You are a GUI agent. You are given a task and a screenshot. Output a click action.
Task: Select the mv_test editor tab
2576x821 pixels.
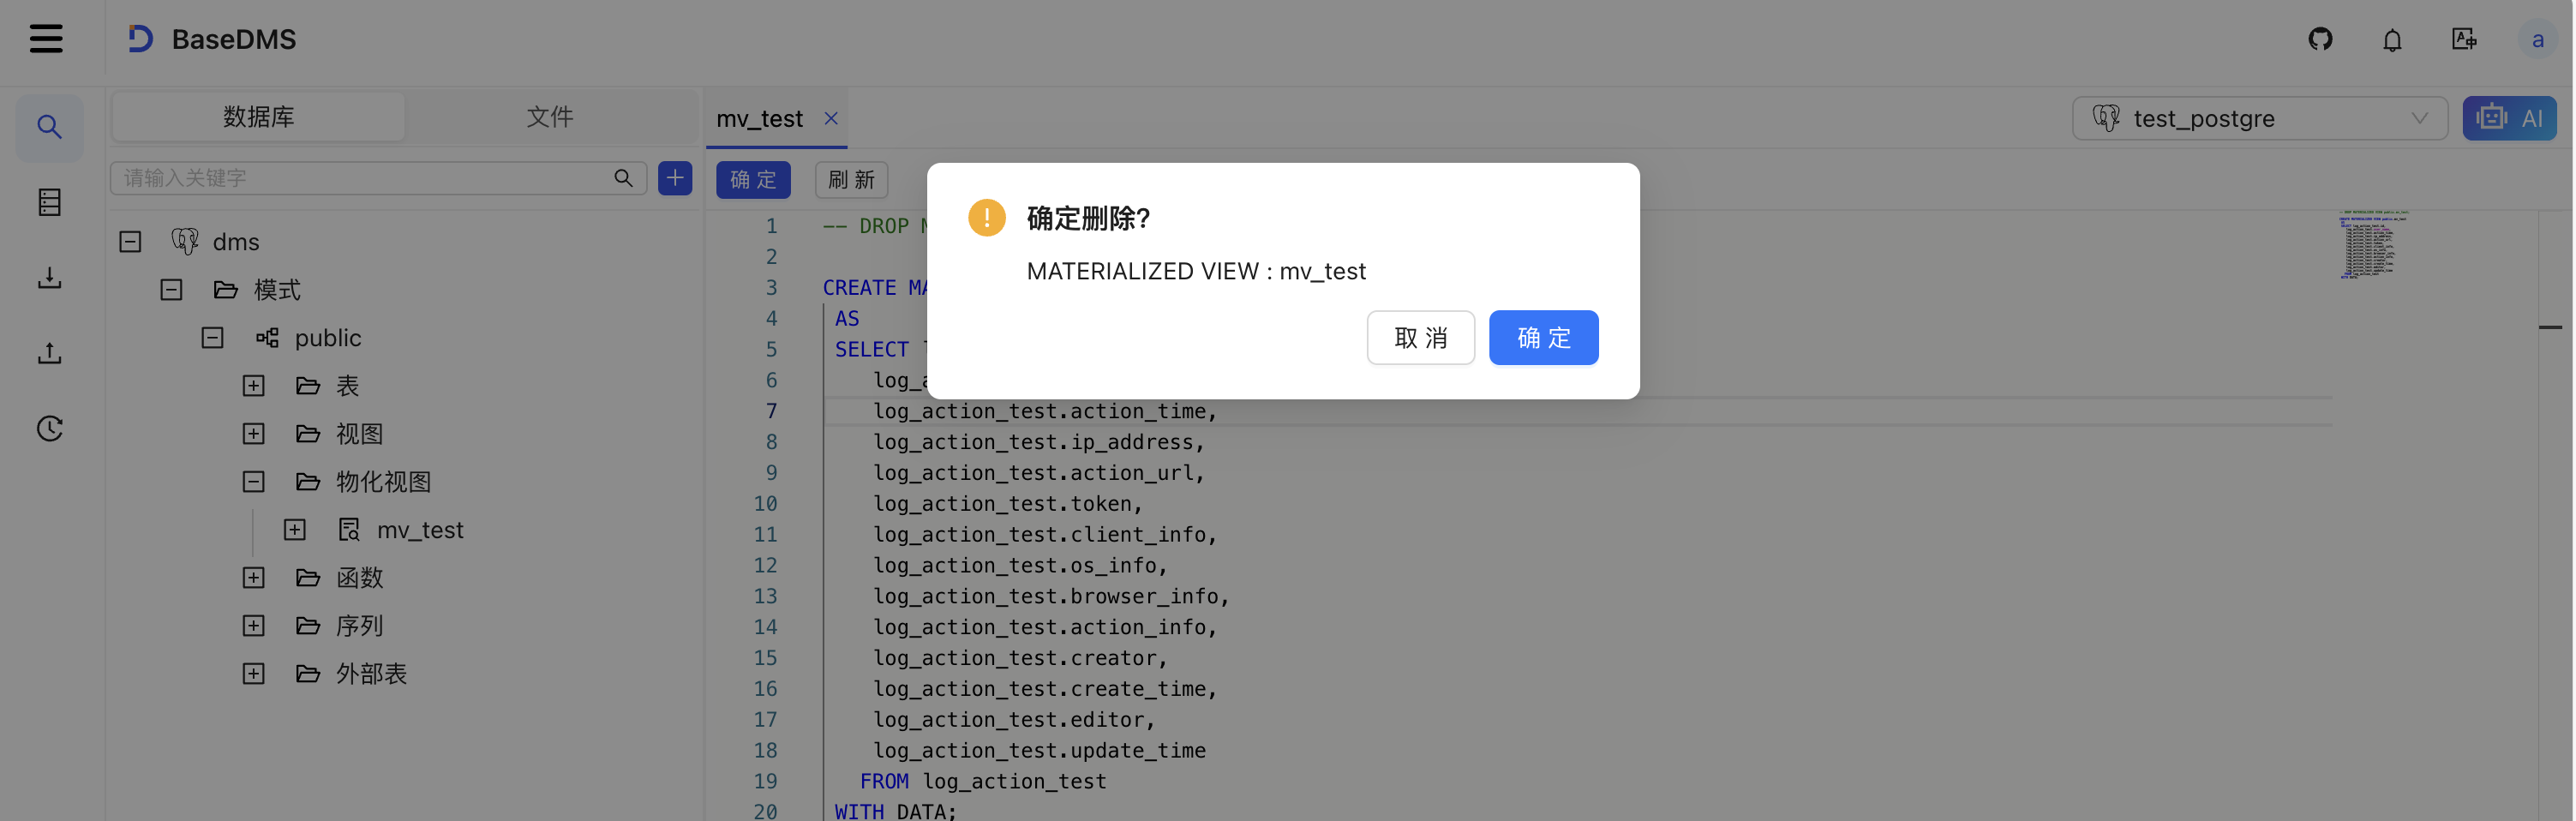tap(759, 118)
